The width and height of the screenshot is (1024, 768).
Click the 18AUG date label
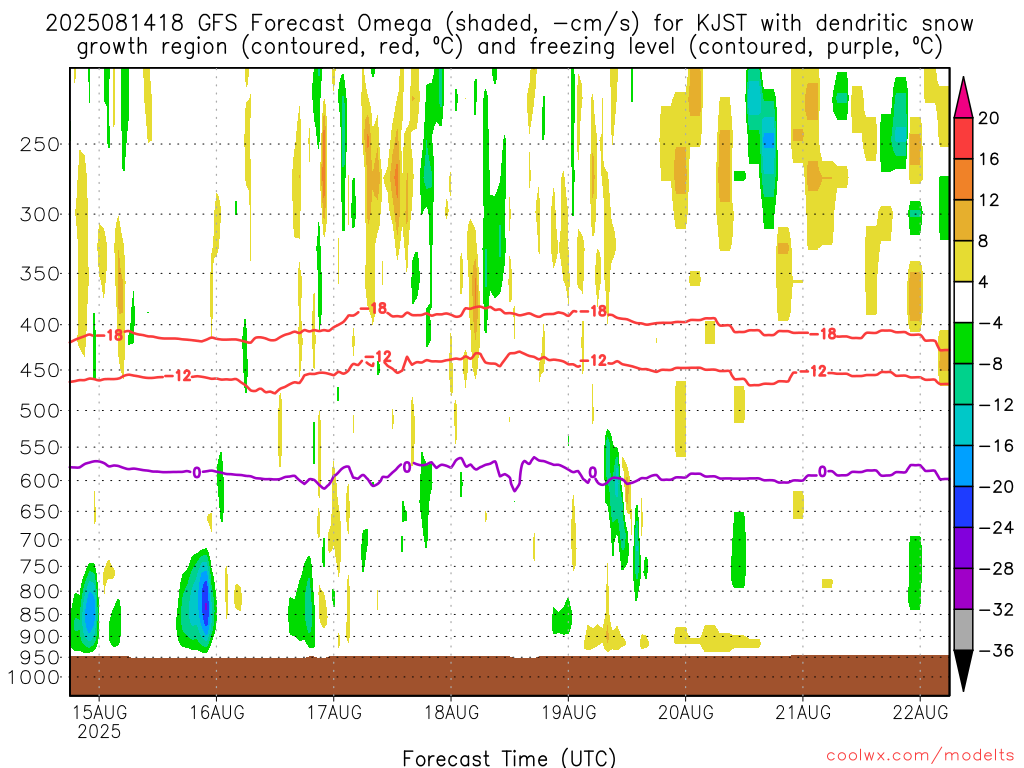[451, 712]
